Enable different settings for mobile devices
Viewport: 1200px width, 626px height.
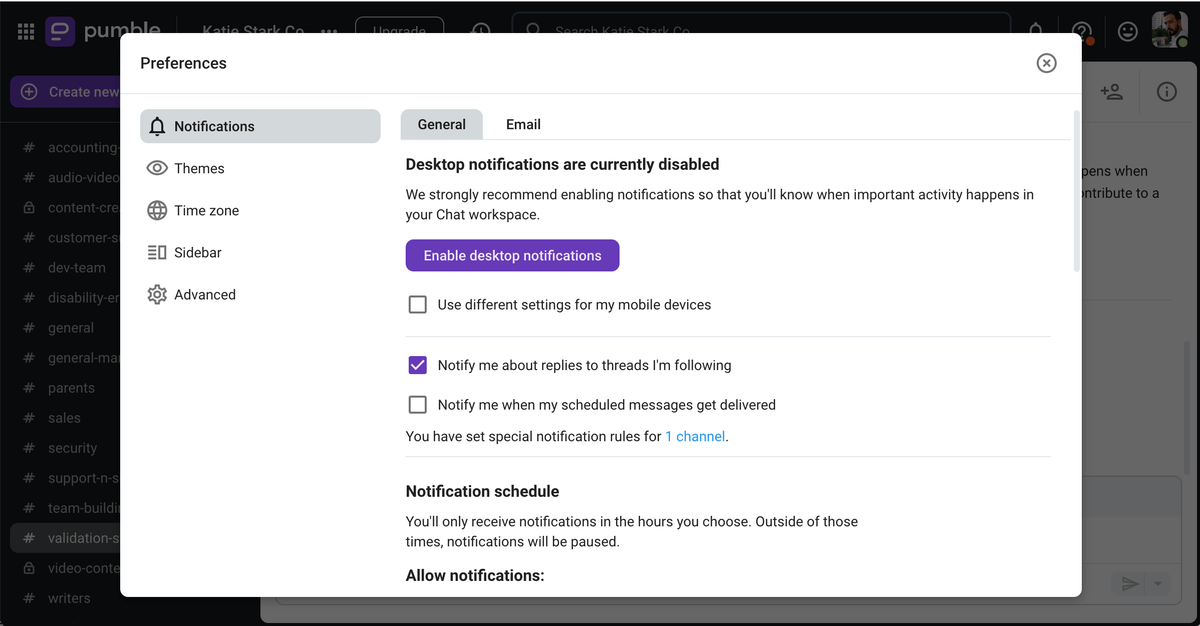418,304
